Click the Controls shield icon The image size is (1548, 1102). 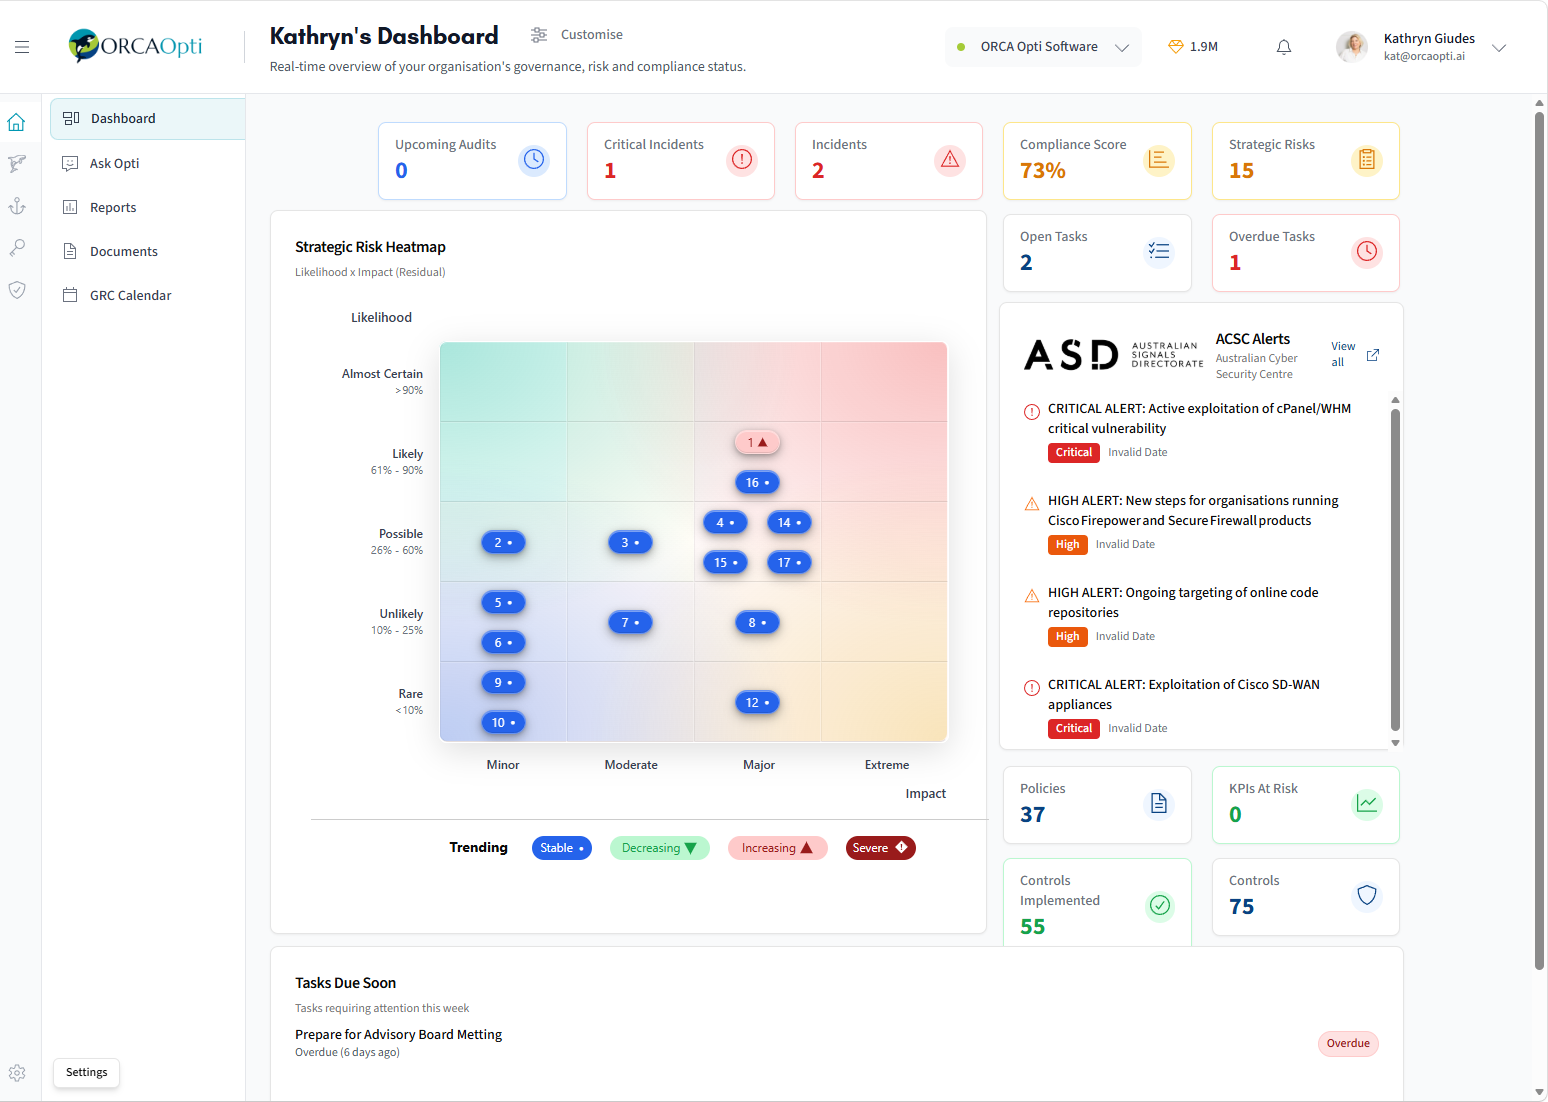(x=1367, y=896)
